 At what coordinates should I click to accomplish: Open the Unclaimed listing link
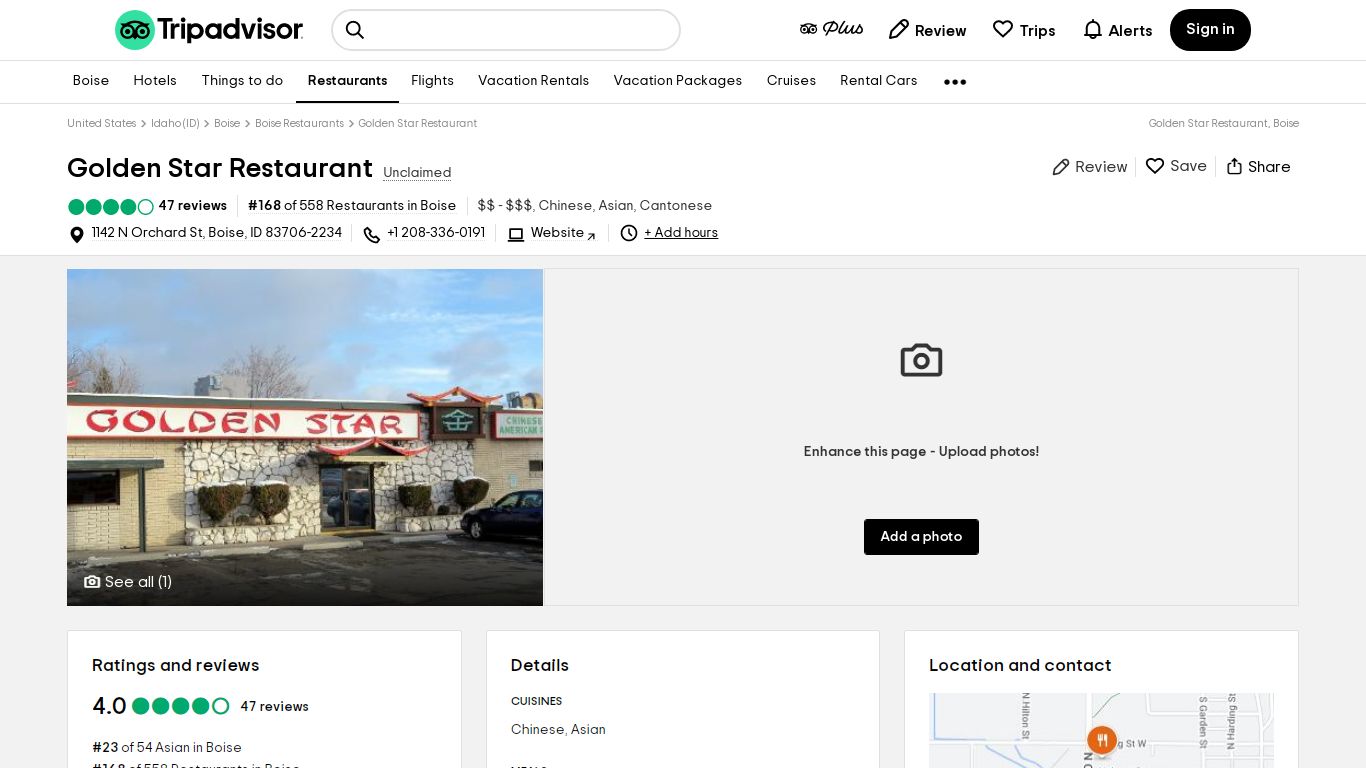(x=417, y=173)
